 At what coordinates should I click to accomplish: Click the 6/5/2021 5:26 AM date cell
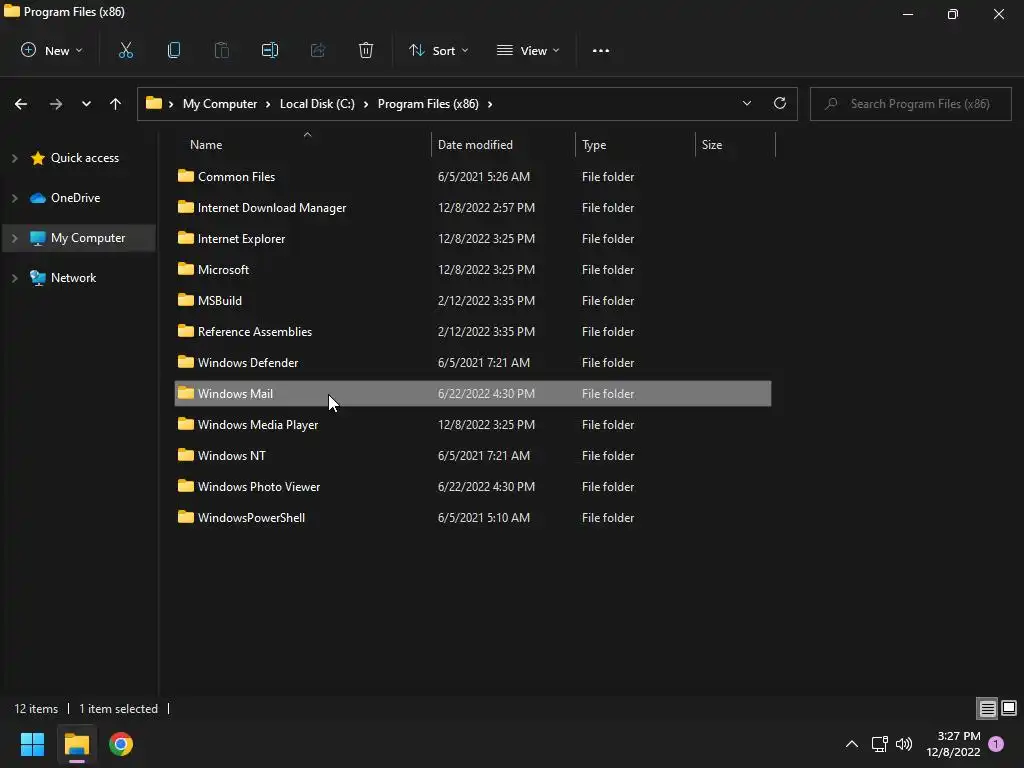484,176
